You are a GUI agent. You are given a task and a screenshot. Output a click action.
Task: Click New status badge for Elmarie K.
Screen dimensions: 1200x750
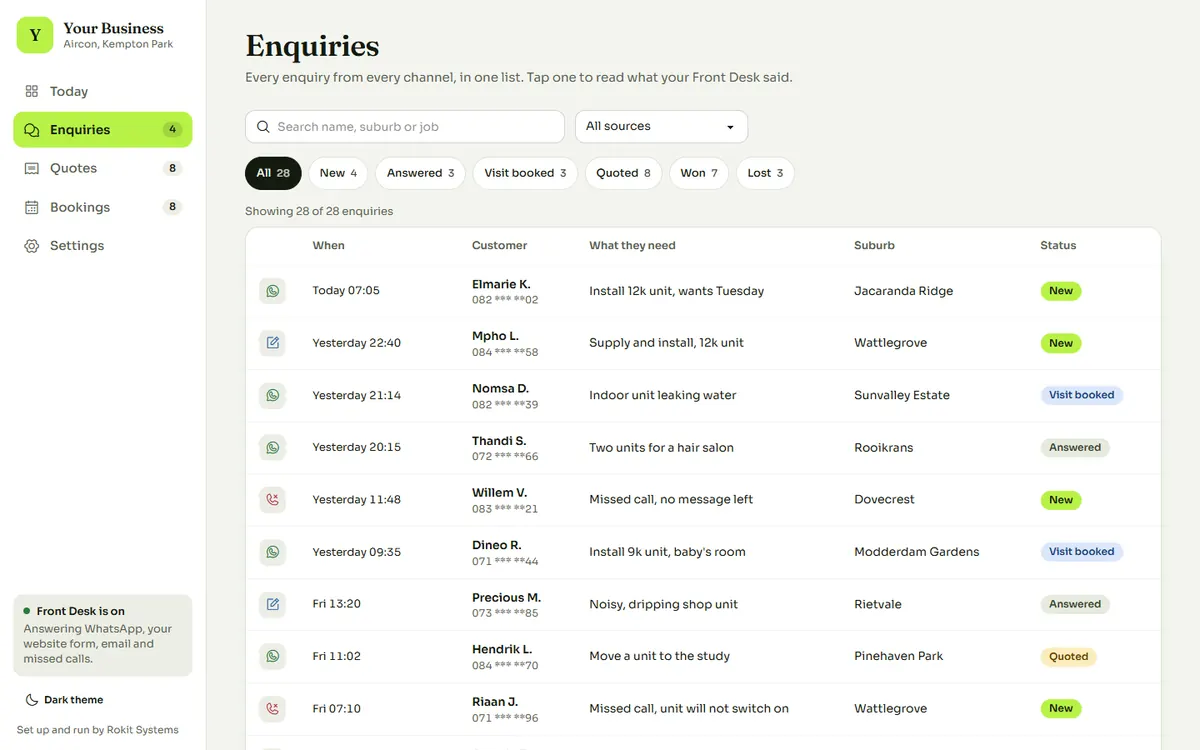point(1061,291)
